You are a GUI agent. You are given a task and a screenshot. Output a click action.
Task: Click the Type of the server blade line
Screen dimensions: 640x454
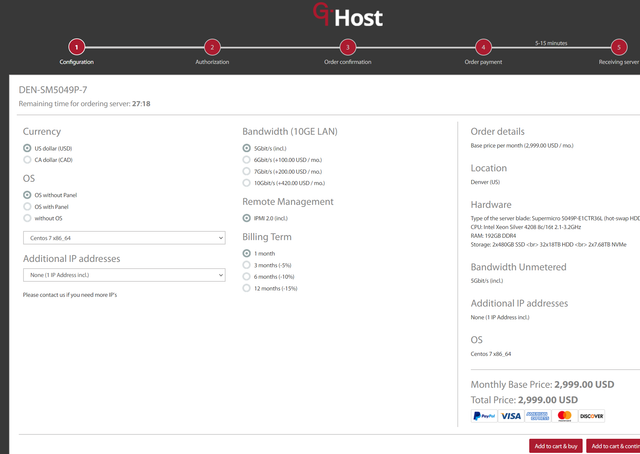click(x=555, y=218)
